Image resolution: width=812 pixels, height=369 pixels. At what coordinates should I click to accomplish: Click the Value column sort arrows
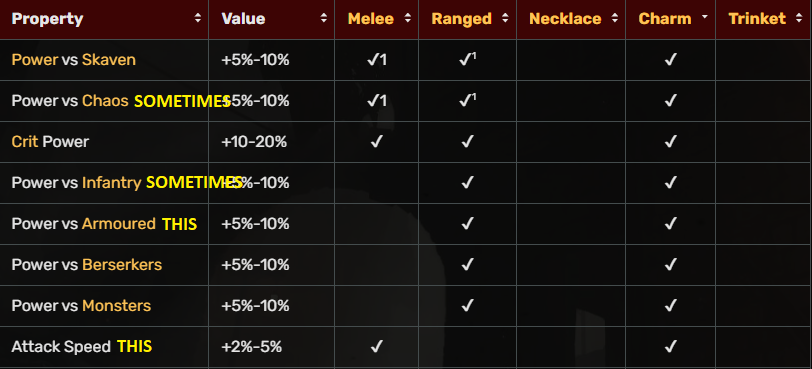point(324,19)
